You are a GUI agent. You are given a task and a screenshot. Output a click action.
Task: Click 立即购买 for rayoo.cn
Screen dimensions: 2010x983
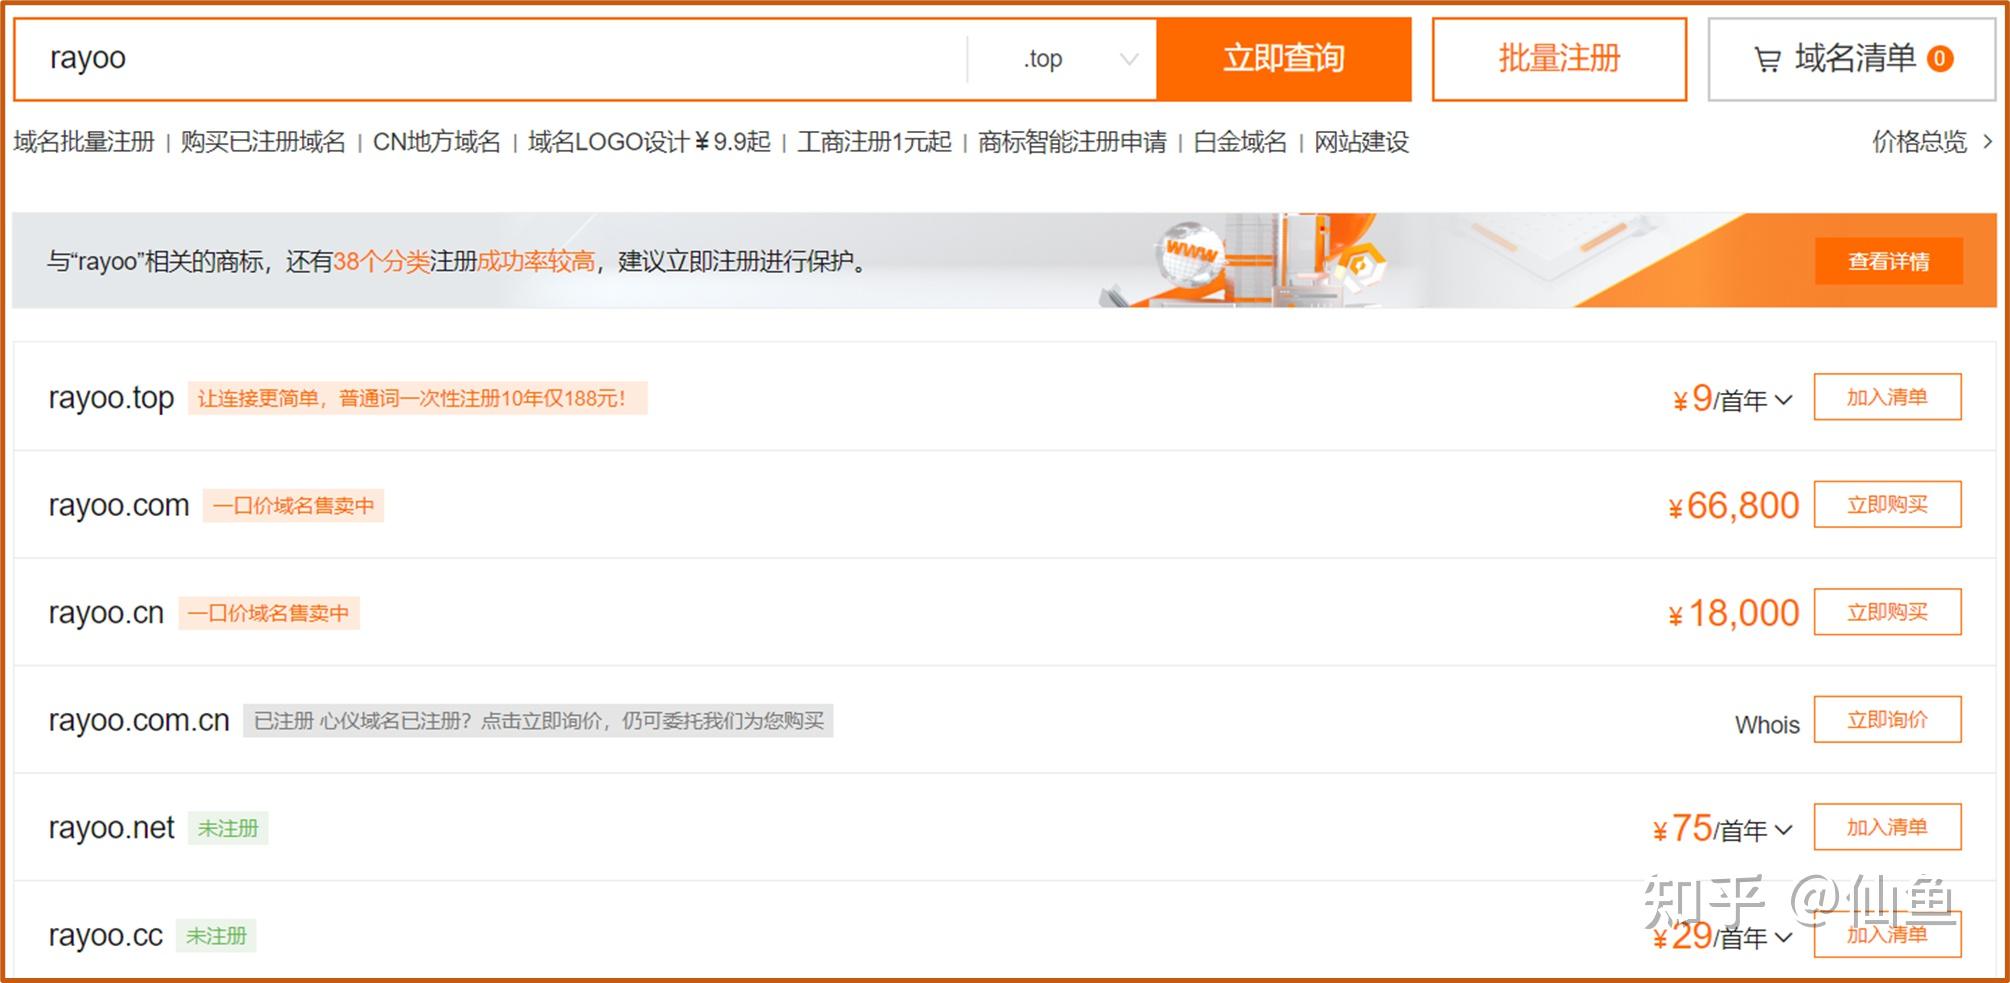pos(1887,612)
